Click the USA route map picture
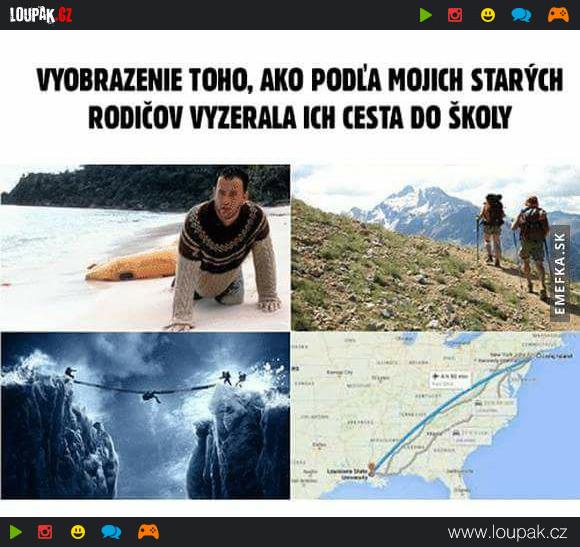580x547 pixels. click(x=435, y=416)
